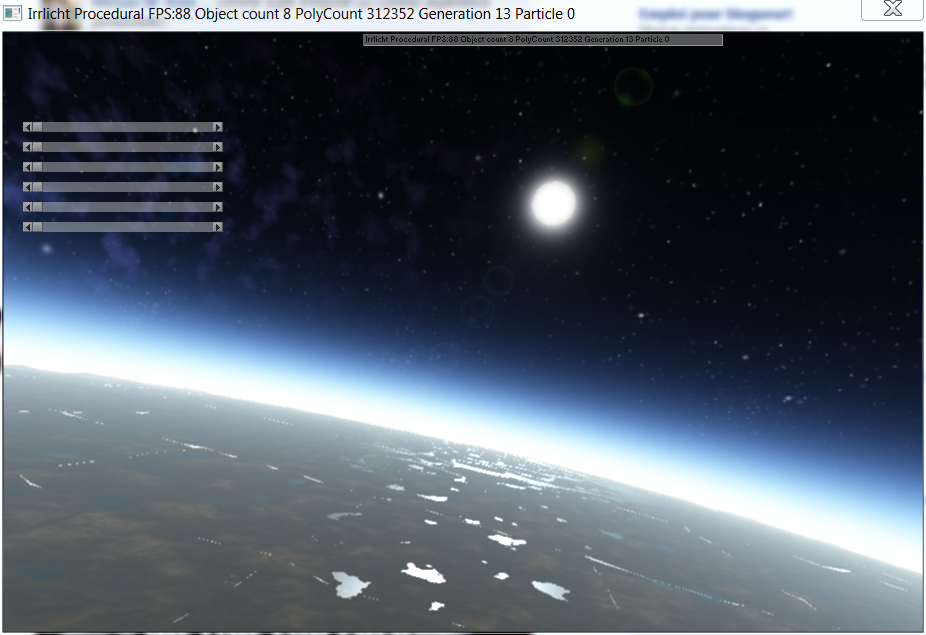Click left arrow of the third scrollbar
Viewport: 926px width, 635px height.
coord(28,167)
